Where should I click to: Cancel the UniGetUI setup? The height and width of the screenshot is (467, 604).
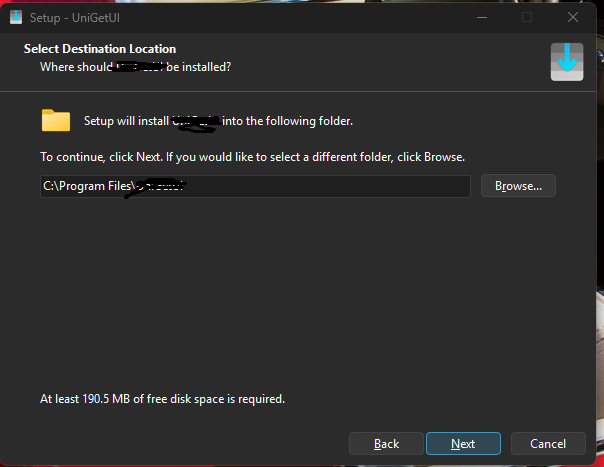click(x=548, y=443)
